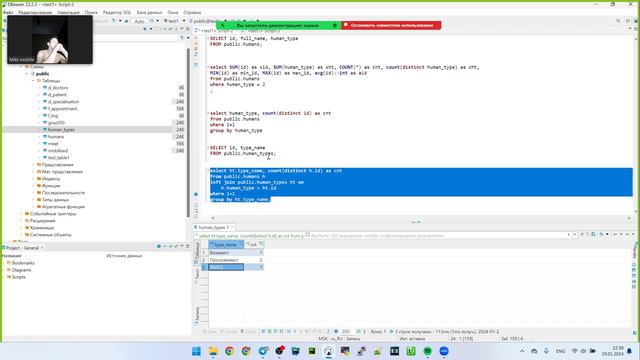Collapse the public schema node

pos(28,74)
